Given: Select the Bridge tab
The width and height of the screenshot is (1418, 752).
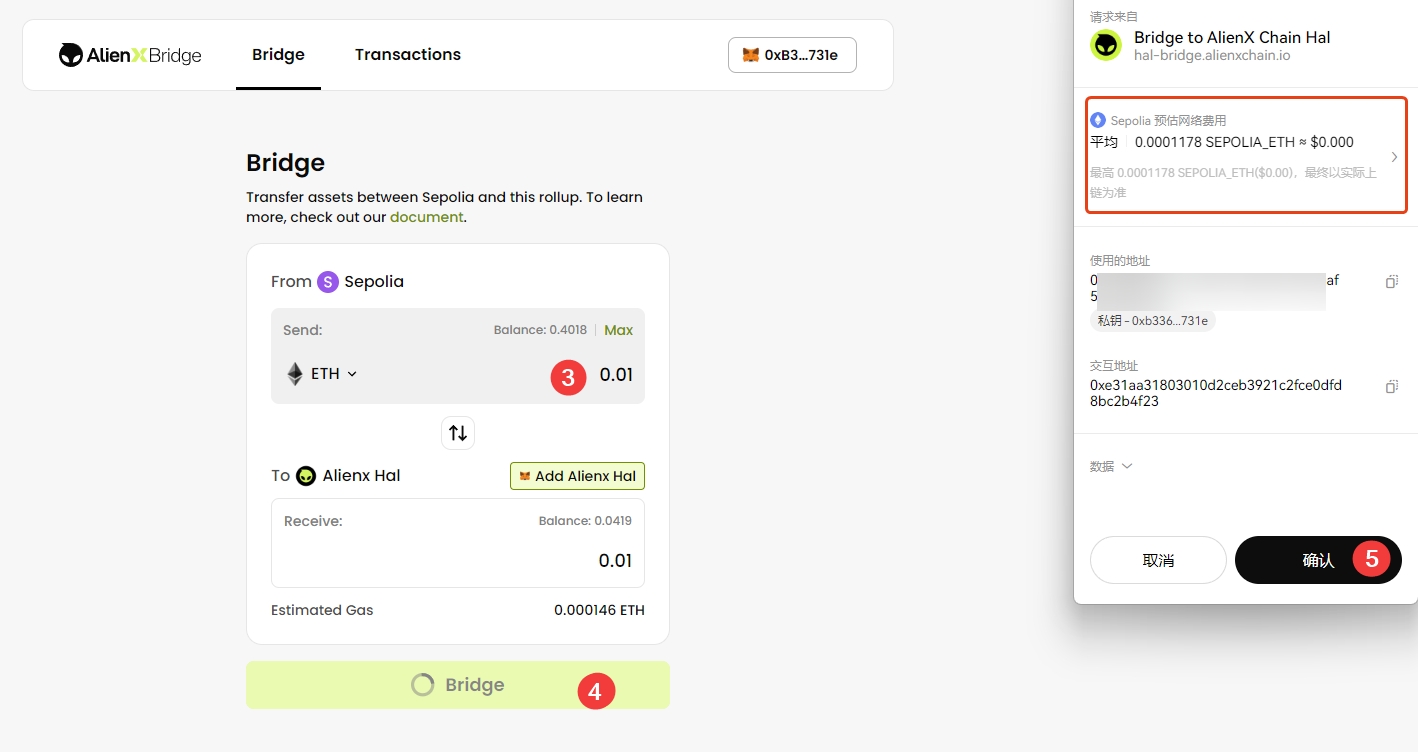Looking at the screenshot, I should (278, 55).
